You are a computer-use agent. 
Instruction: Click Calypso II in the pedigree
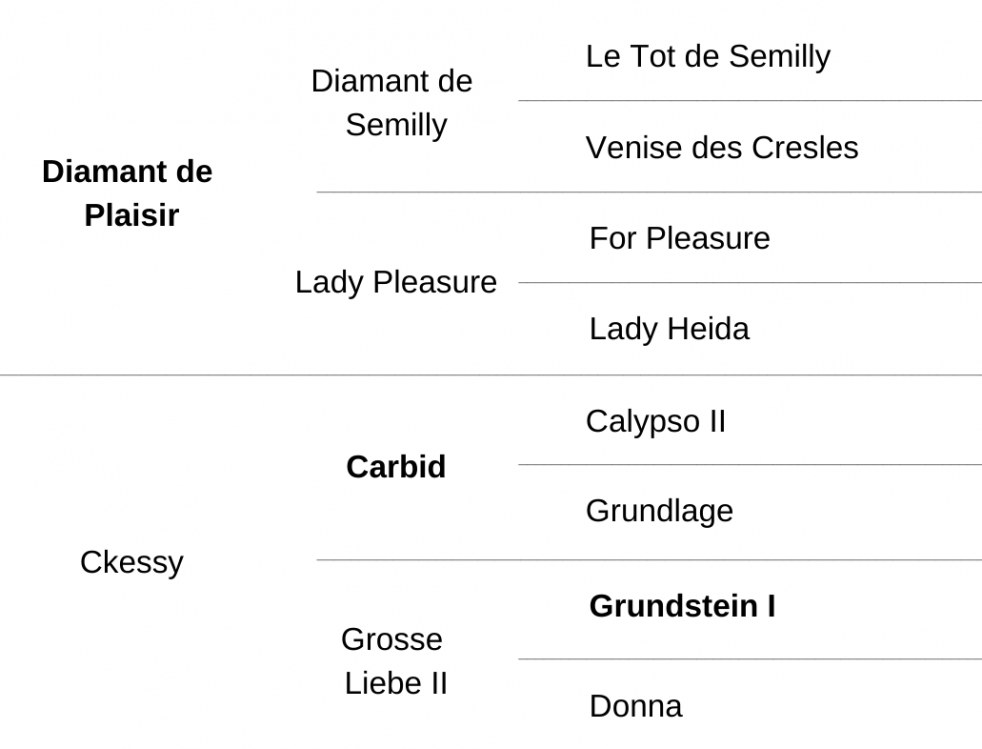point(656,421)
